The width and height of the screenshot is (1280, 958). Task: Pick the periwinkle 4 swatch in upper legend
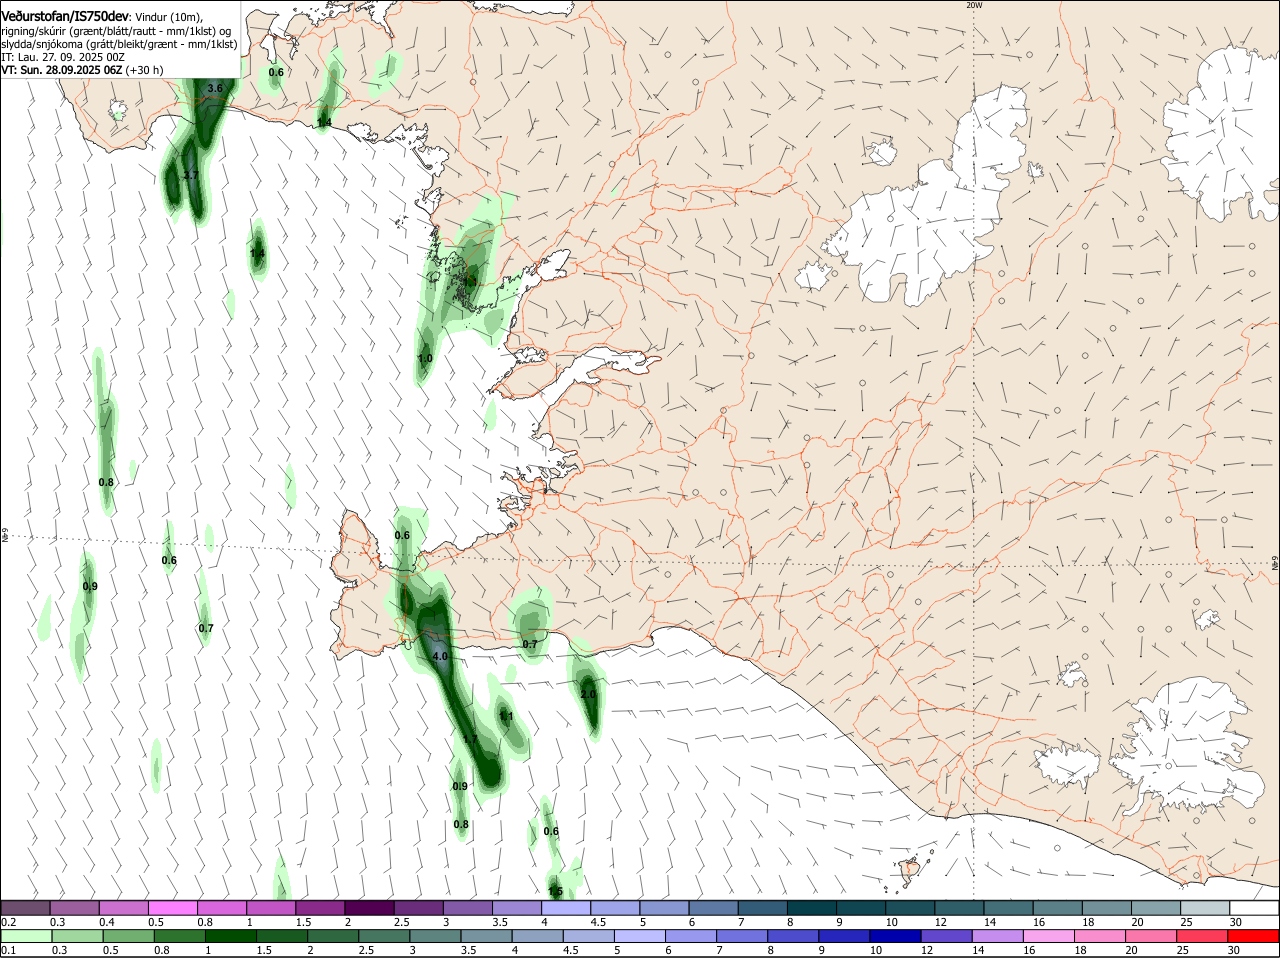(566, 908)
